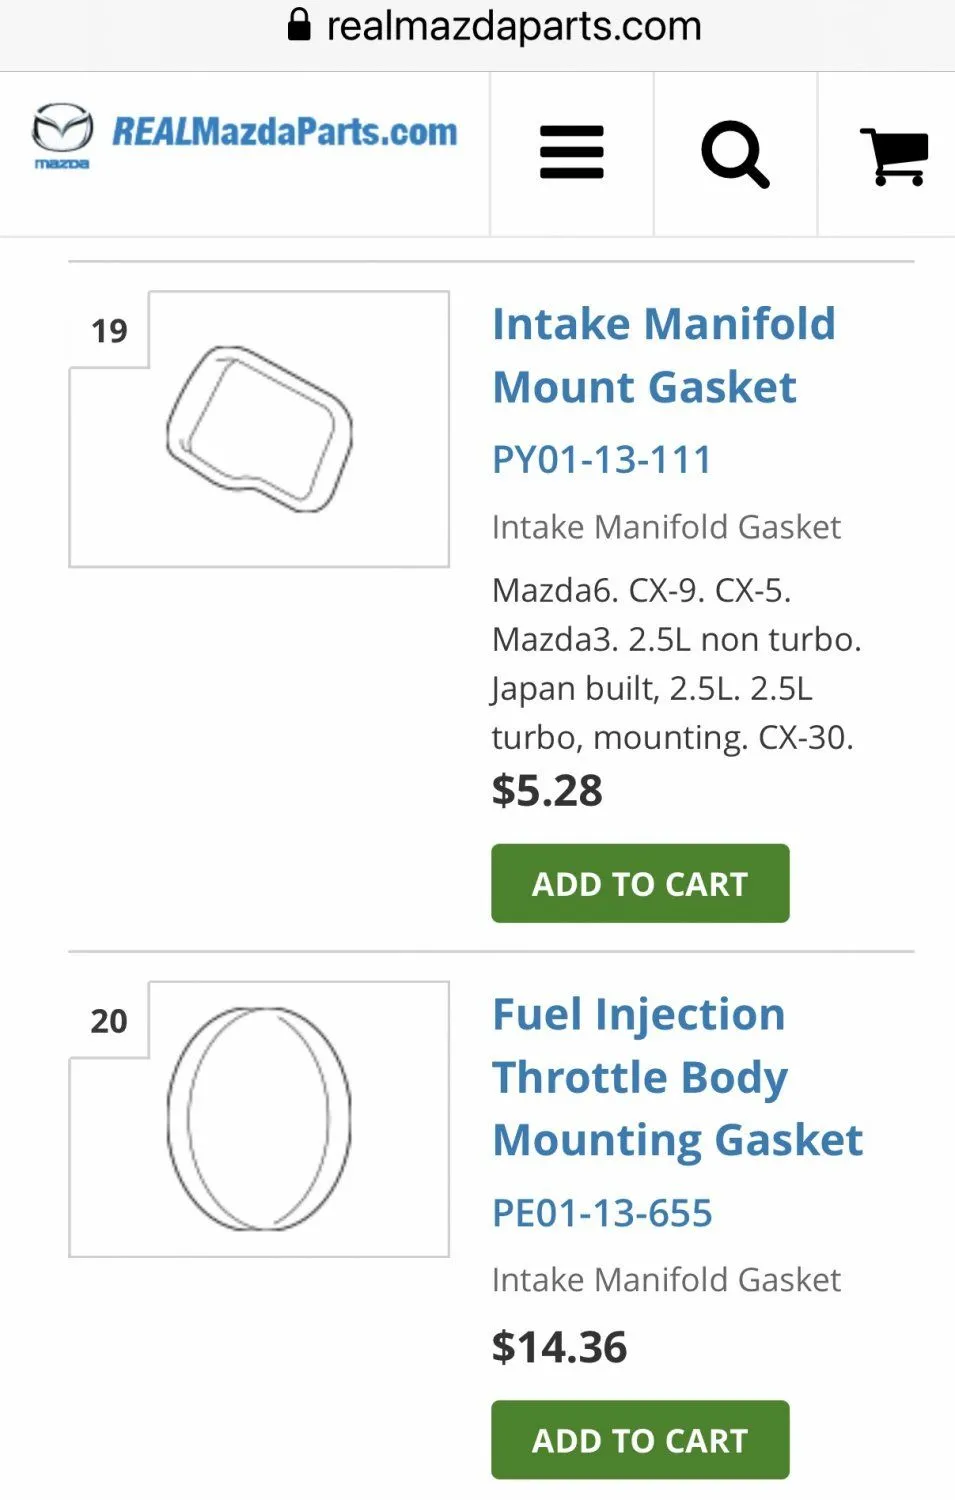955x1500 pixels.
Task: Tap the magnifying glass search icon
Action: tap(735, 154)
